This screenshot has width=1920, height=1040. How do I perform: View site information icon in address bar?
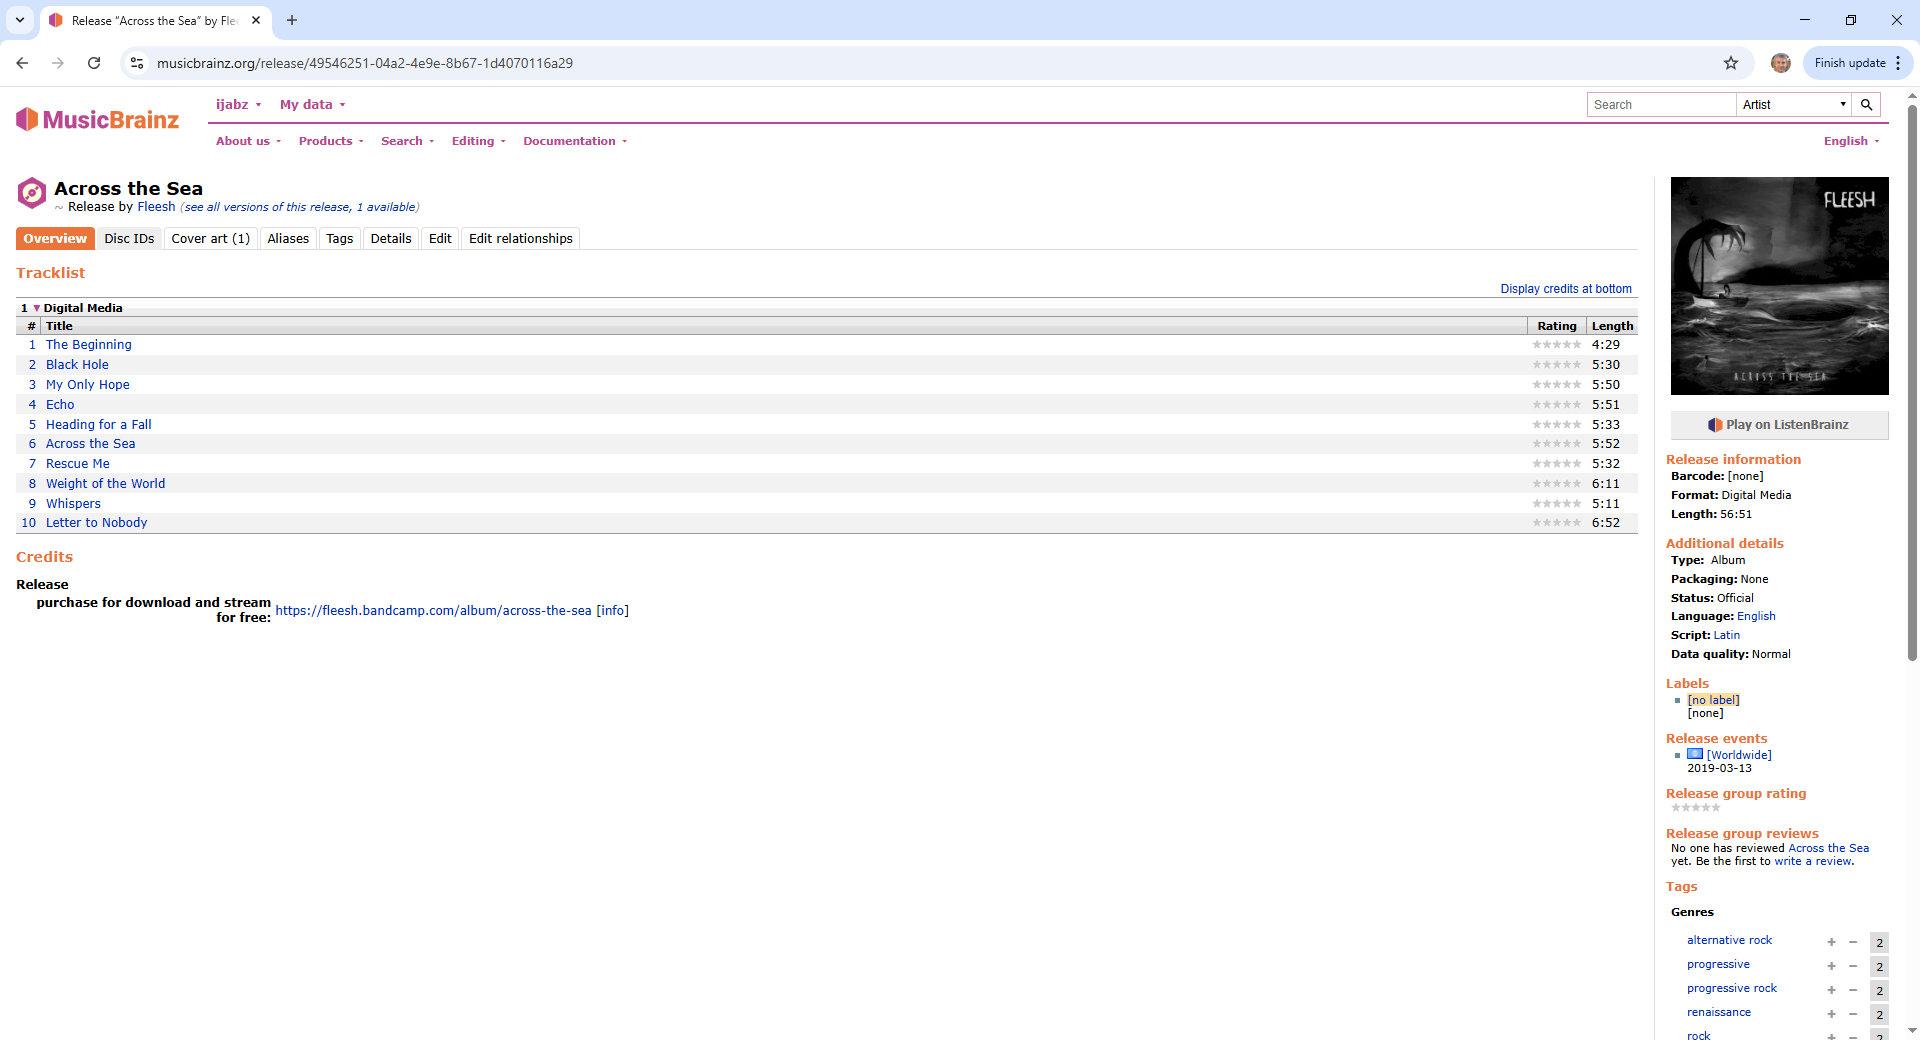(x=137, y=63)
